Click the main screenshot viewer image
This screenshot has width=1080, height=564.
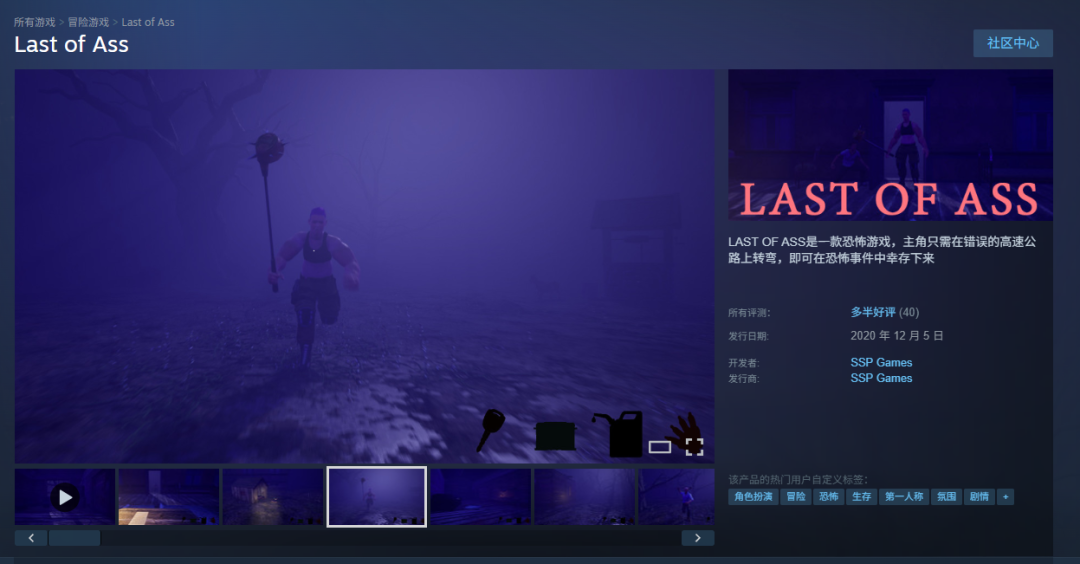click(364, 266)
